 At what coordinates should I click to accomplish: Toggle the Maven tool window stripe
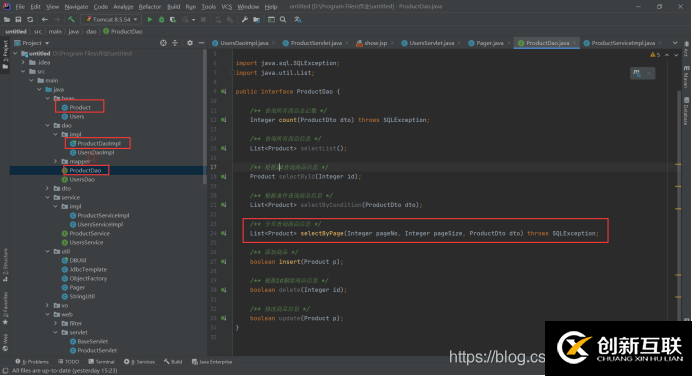coord(686,77)
